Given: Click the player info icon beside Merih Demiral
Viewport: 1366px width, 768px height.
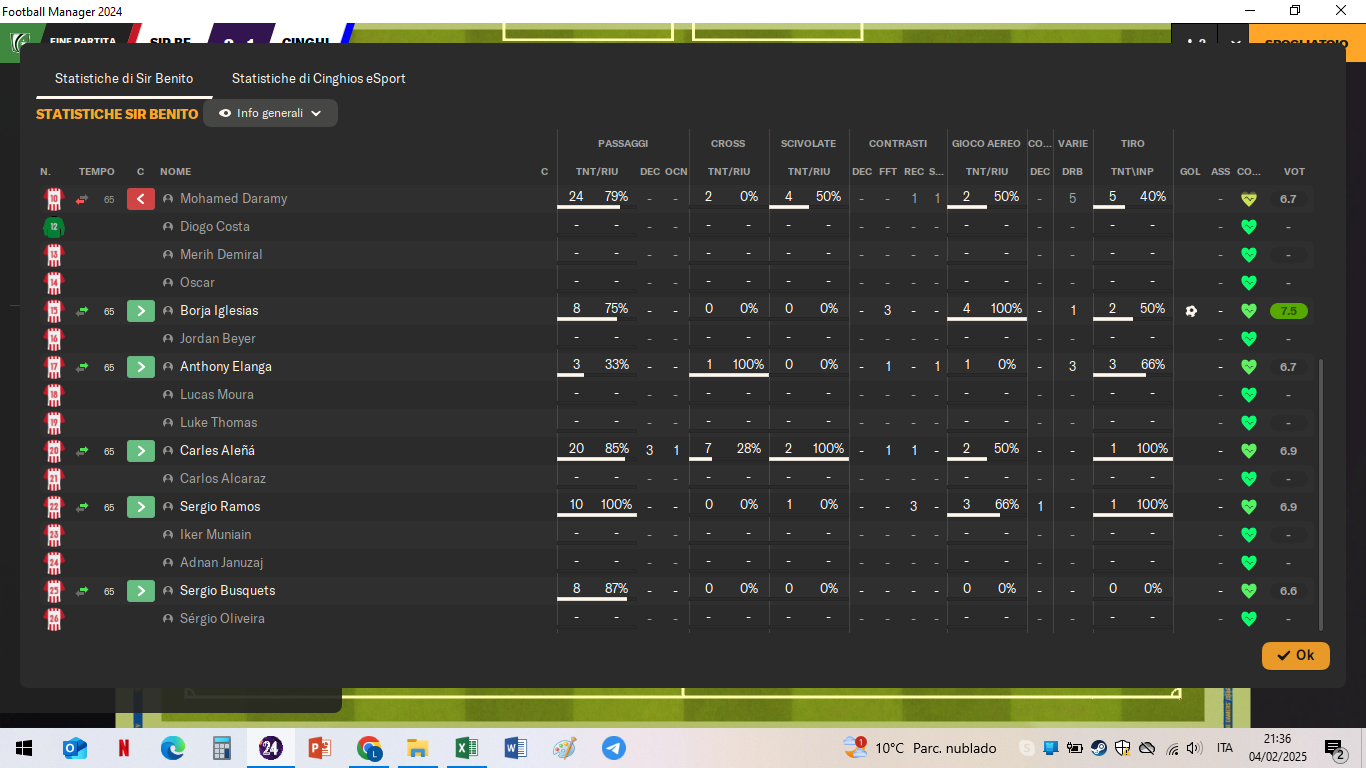Looking at the screenshot, I should [x=168, y=255].
